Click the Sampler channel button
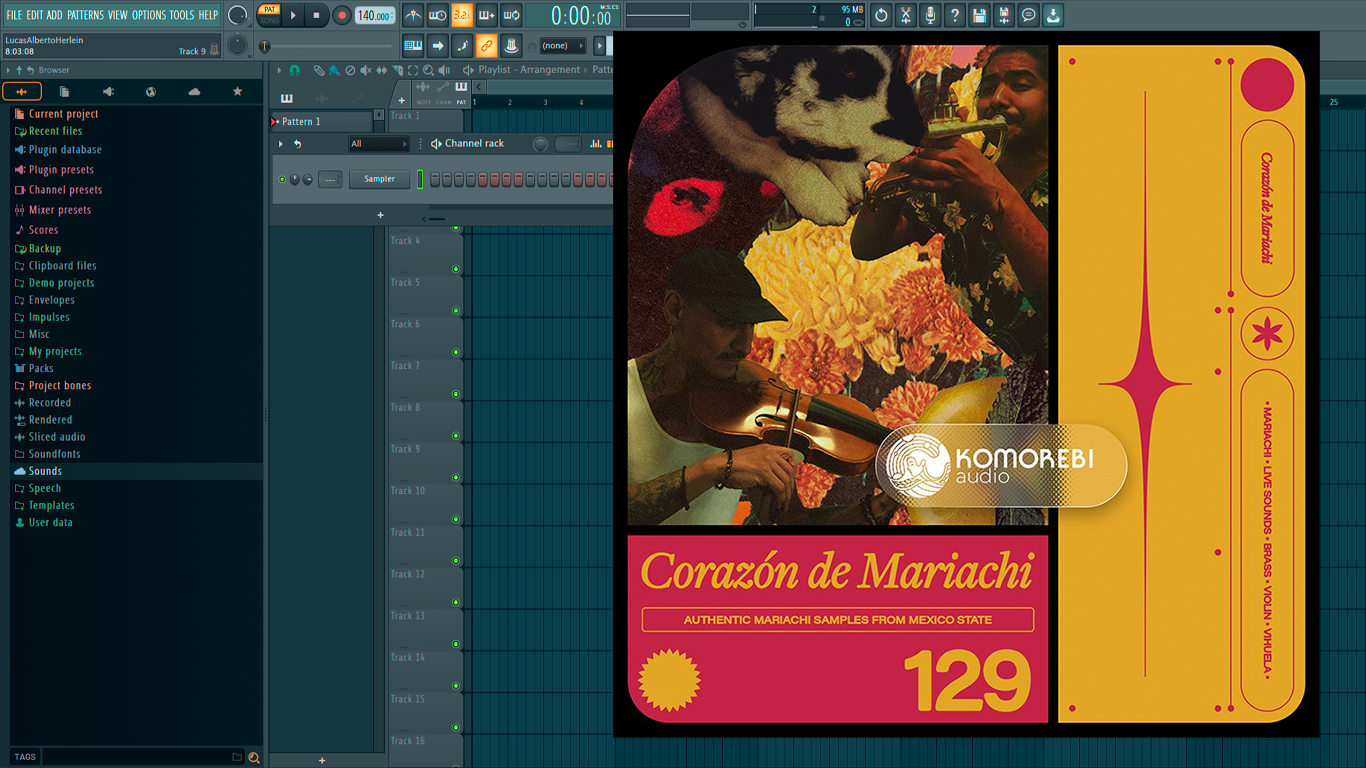Image resolution: width=1366 pixels, height=768 pixels. 379,179
